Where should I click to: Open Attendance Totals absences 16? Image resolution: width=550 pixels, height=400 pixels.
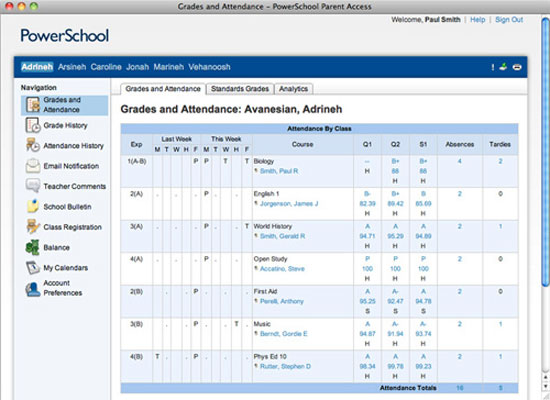click(460, 388)
